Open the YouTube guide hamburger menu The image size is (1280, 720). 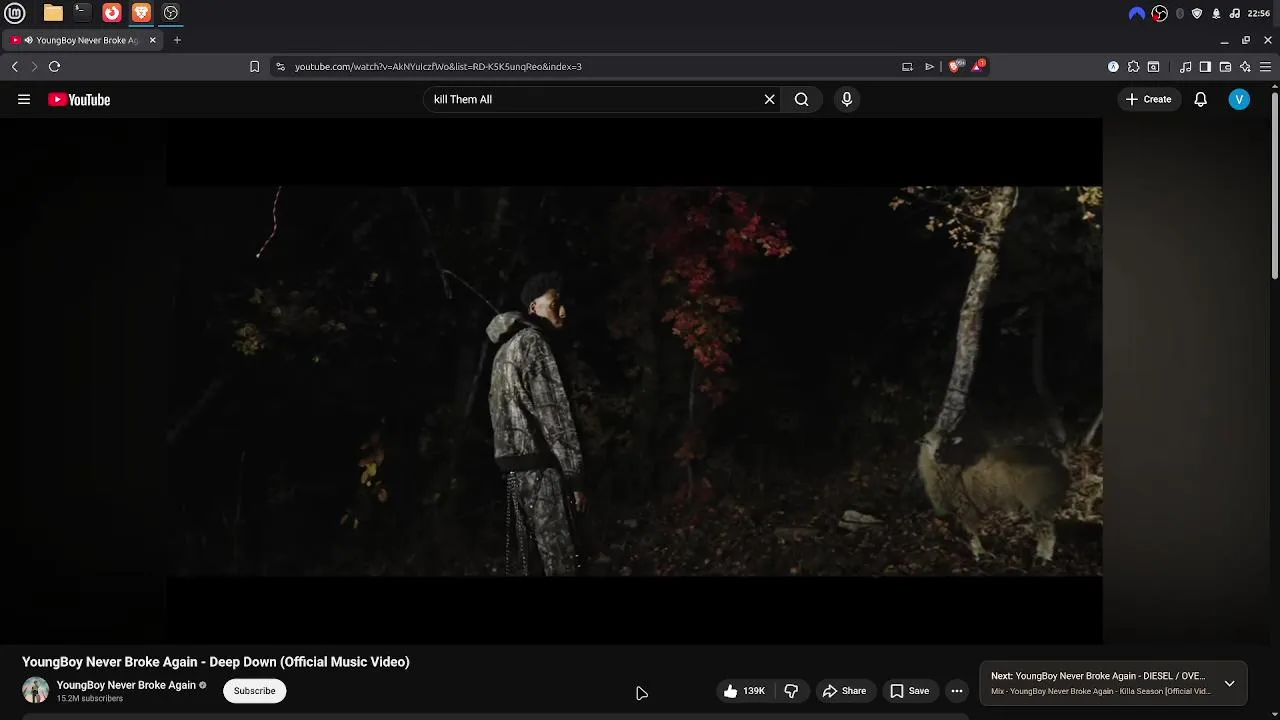[x=24, y=99]
